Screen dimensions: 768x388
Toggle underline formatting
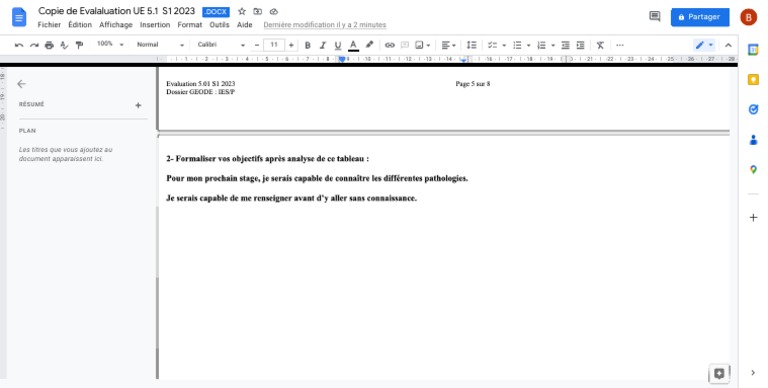coord(337,45)
